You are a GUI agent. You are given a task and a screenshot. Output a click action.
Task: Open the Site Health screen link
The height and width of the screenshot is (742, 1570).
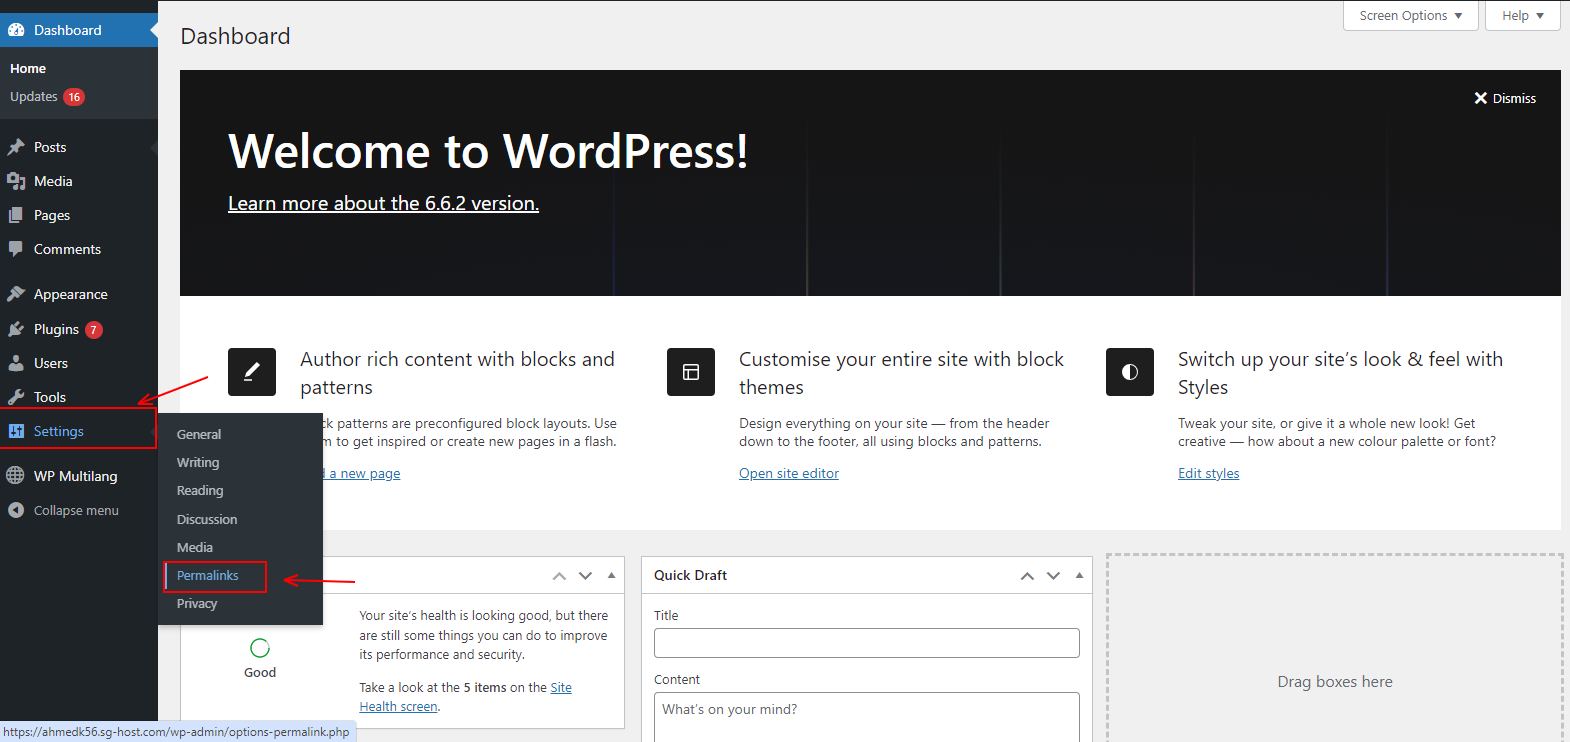pos(466,697)
